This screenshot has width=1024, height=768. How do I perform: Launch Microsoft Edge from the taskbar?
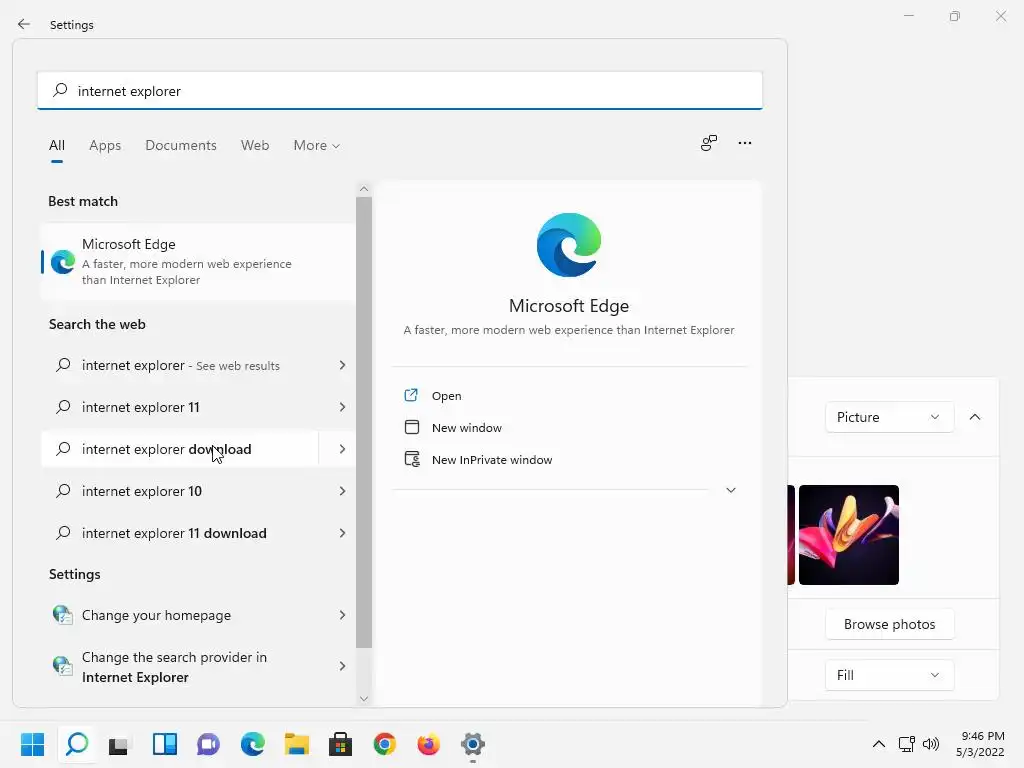point(252,744)
